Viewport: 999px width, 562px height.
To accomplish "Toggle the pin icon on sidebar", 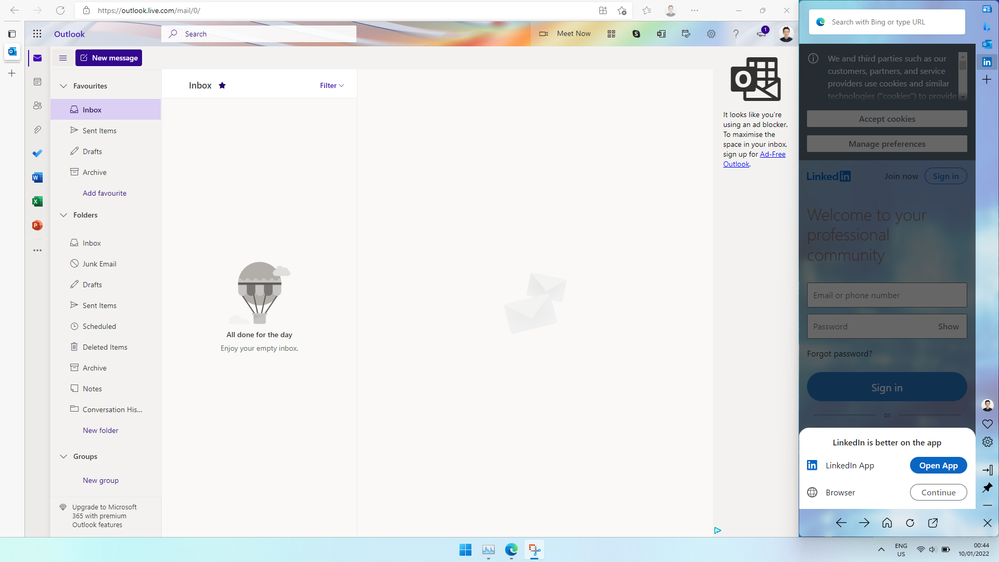I will point(987,487).
